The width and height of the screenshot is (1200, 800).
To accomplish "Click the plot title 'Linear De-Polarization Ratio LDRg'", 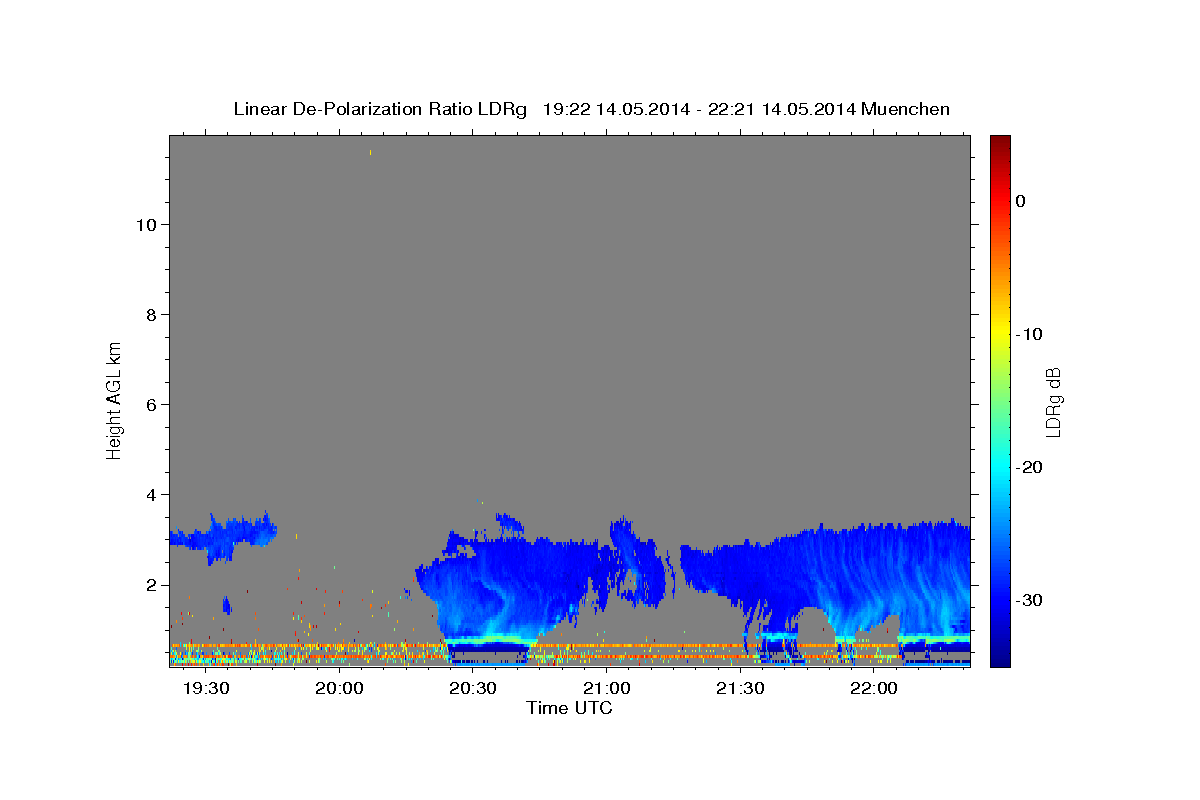I will (x=380, y=109).
